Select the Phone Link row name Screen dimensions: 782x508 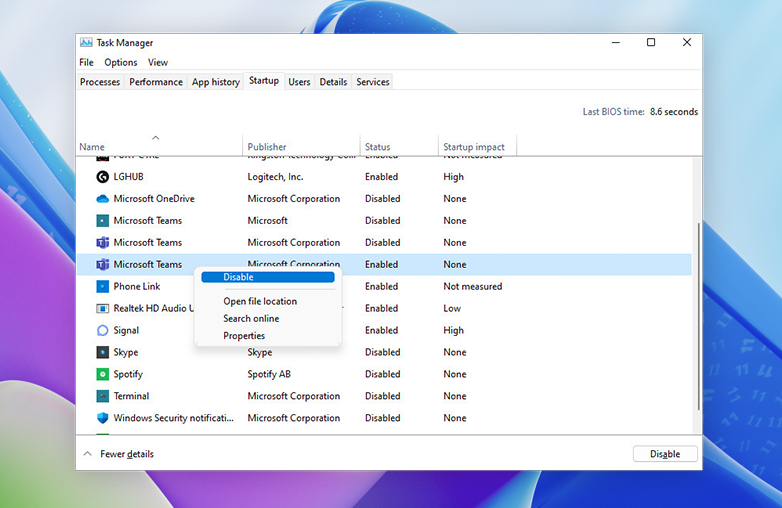137,286
